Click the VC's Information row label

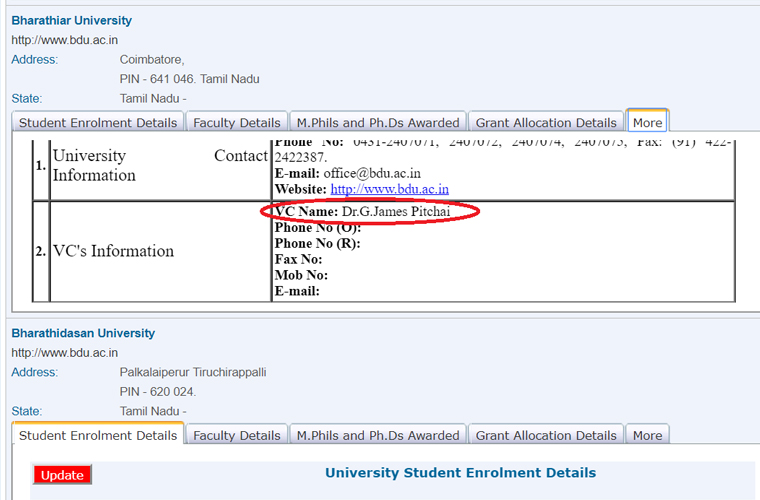113,251
